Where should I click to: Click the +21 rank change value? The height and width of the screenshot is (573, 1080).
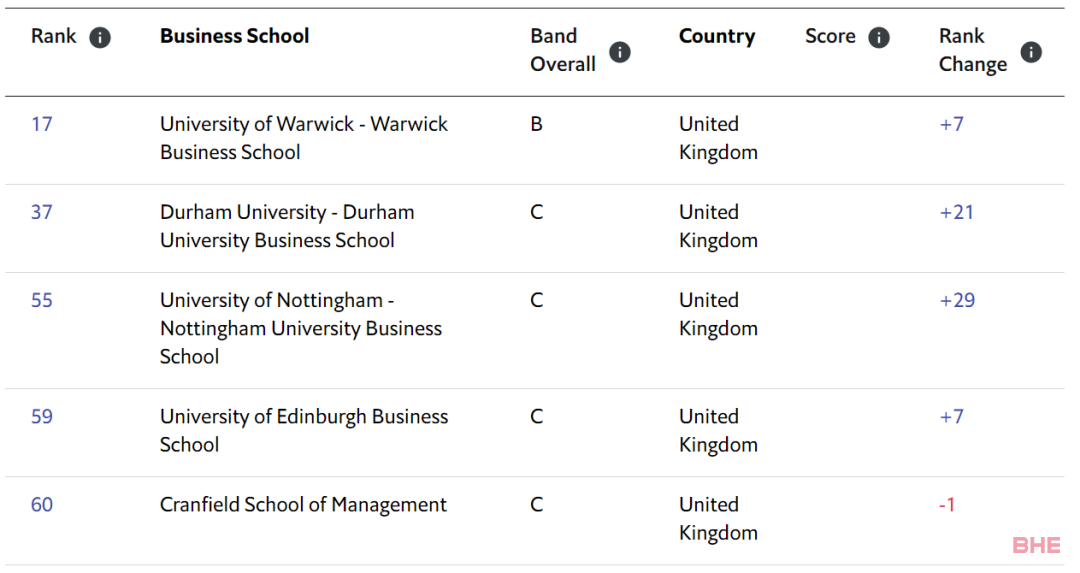click(x=957, y=212)
